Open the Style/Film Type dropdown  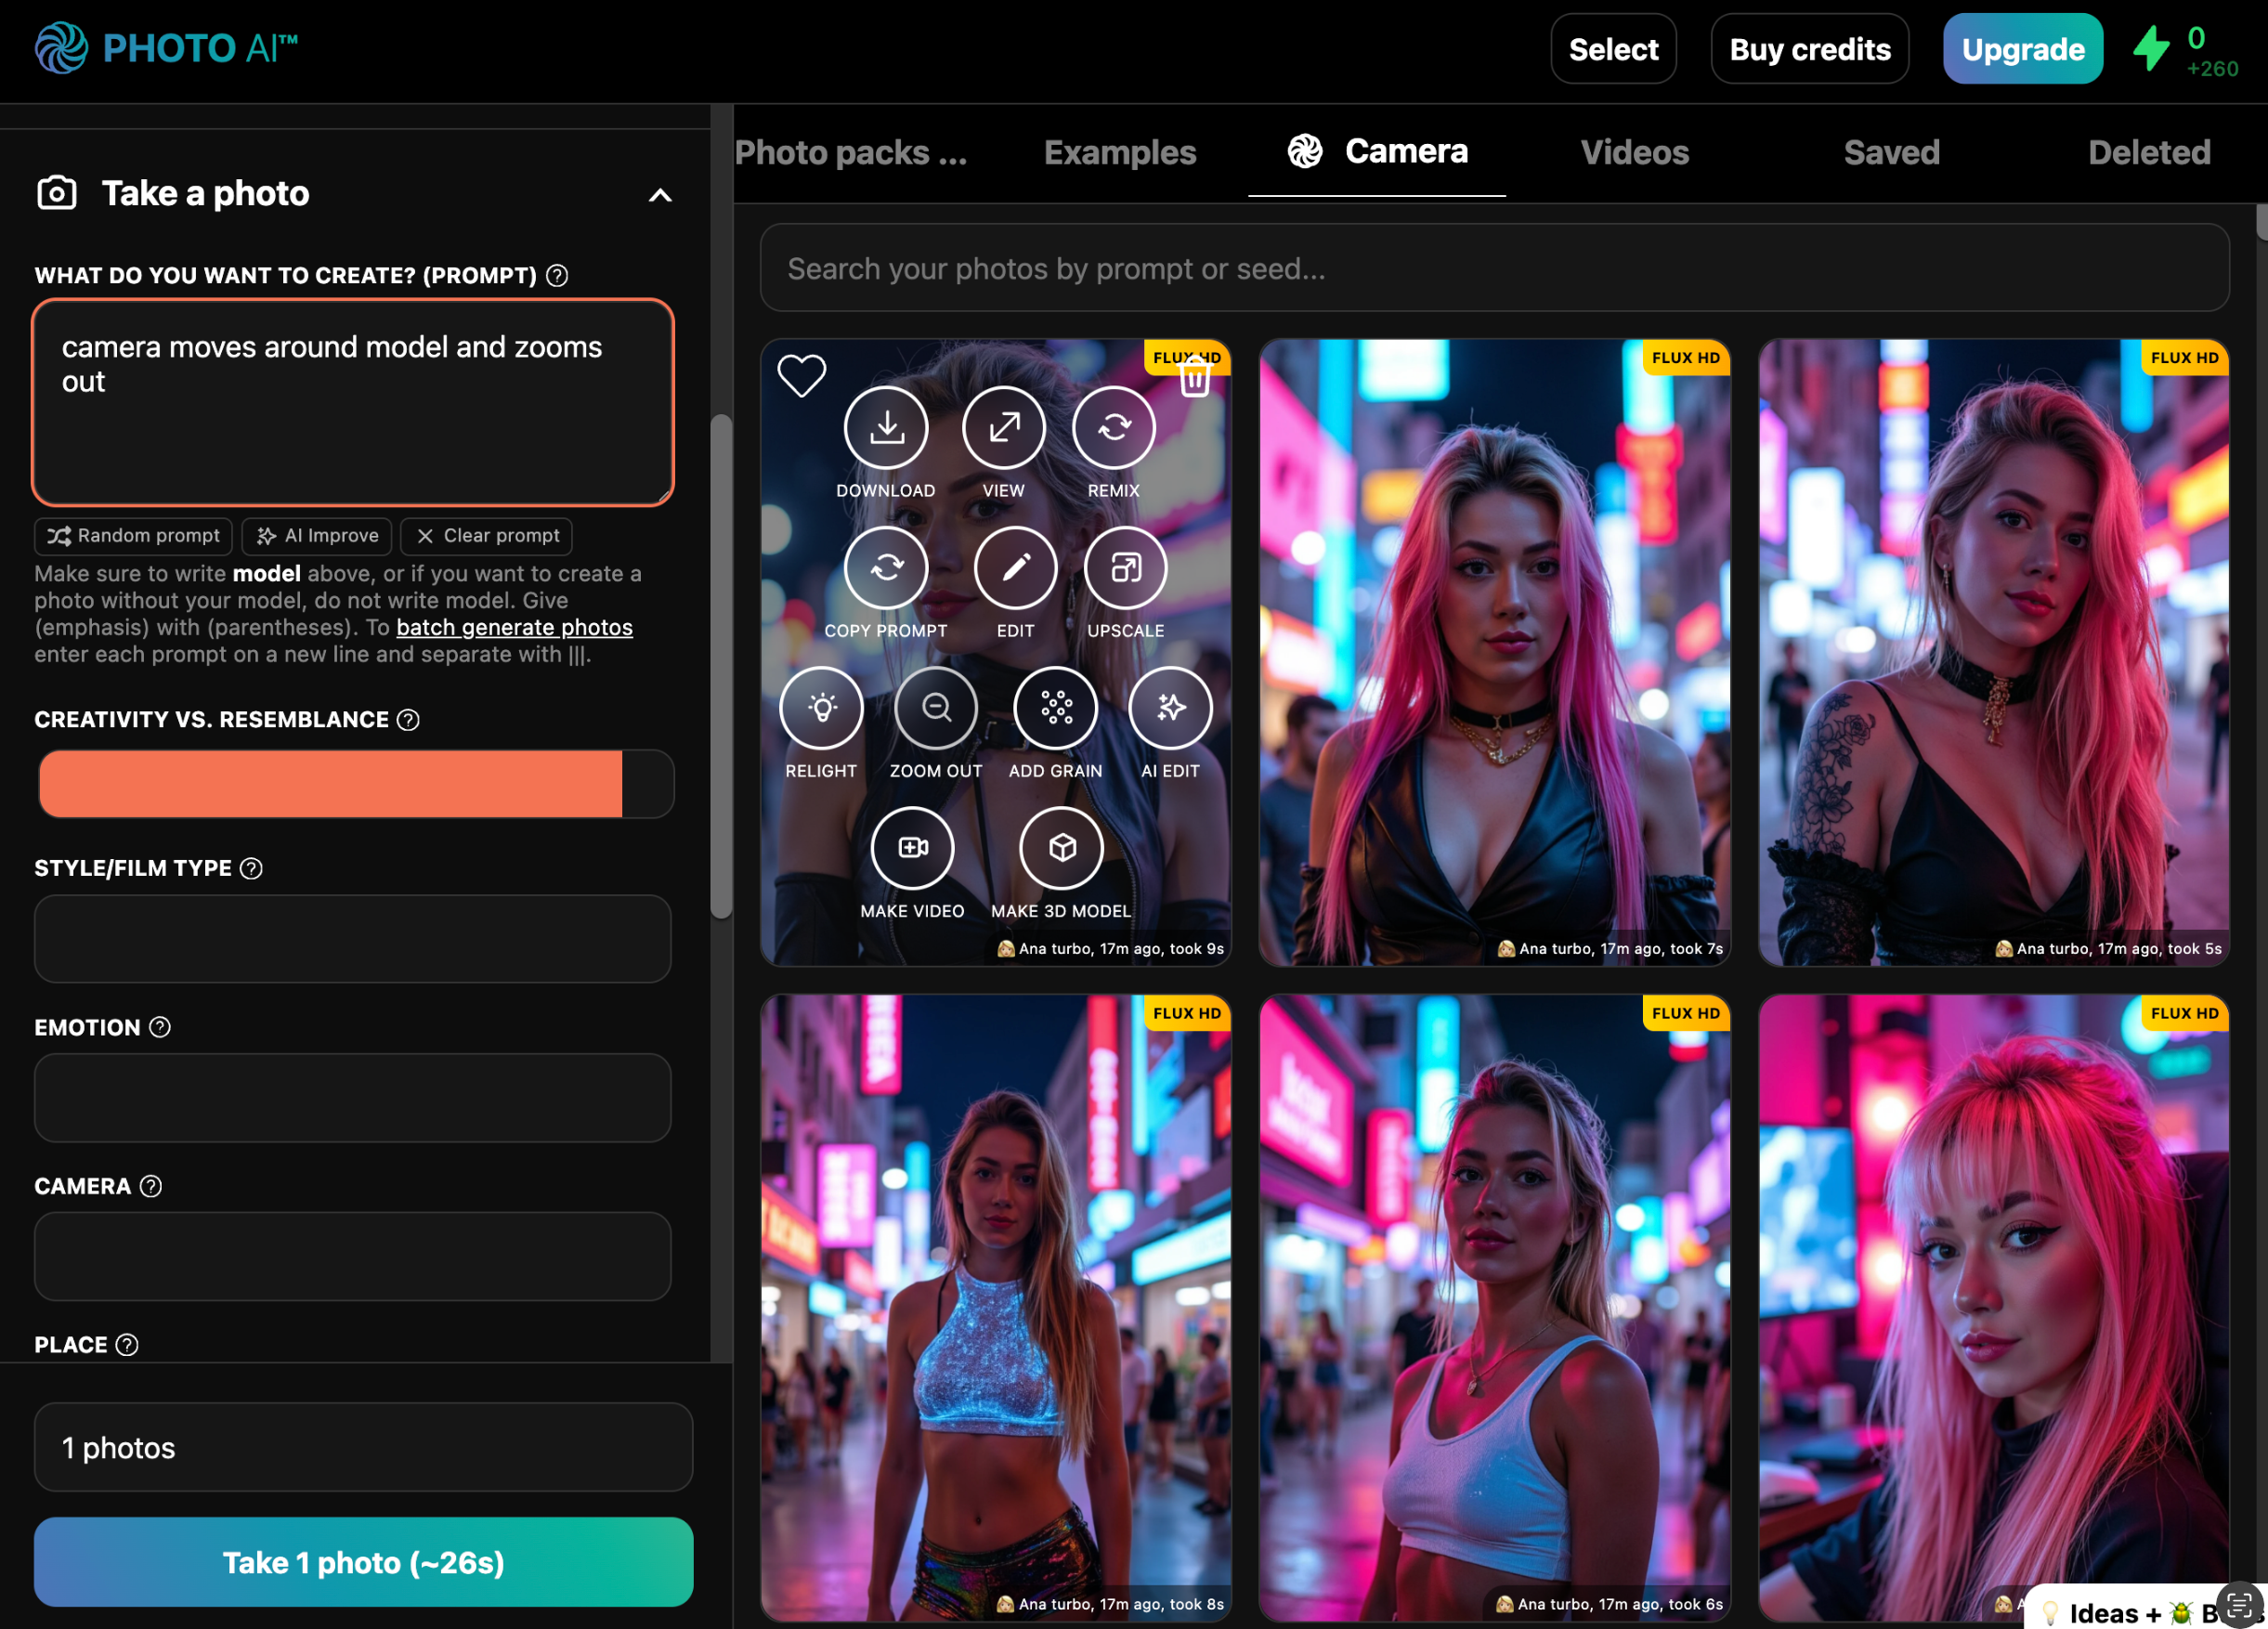(x=352, y=938)
